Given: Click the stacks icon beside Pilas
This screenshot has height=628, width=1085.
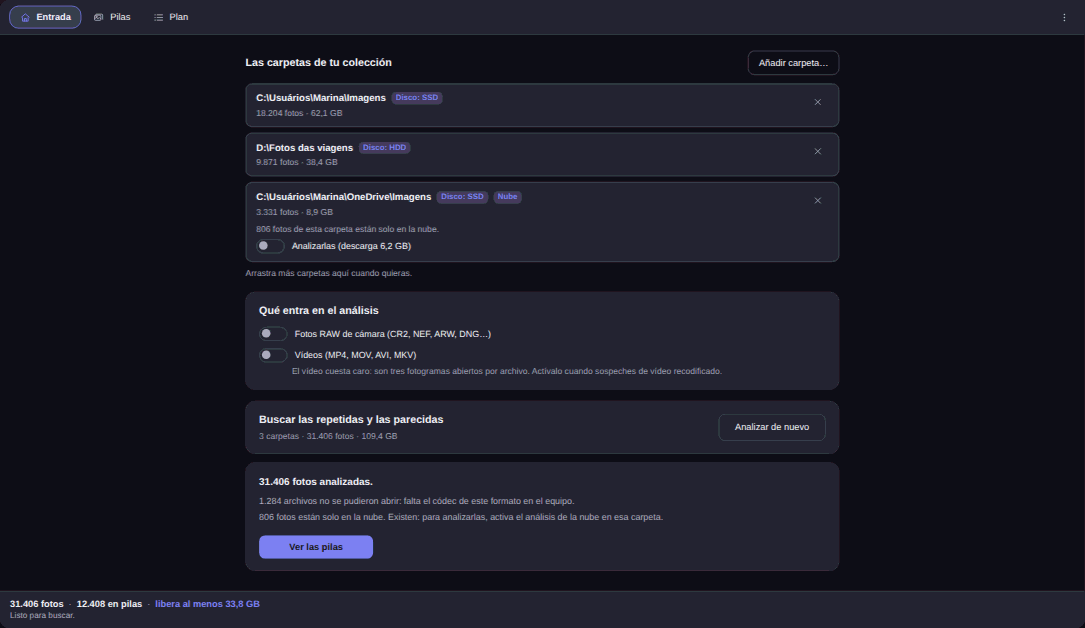Looking at the screenshot, I should 98,17.
